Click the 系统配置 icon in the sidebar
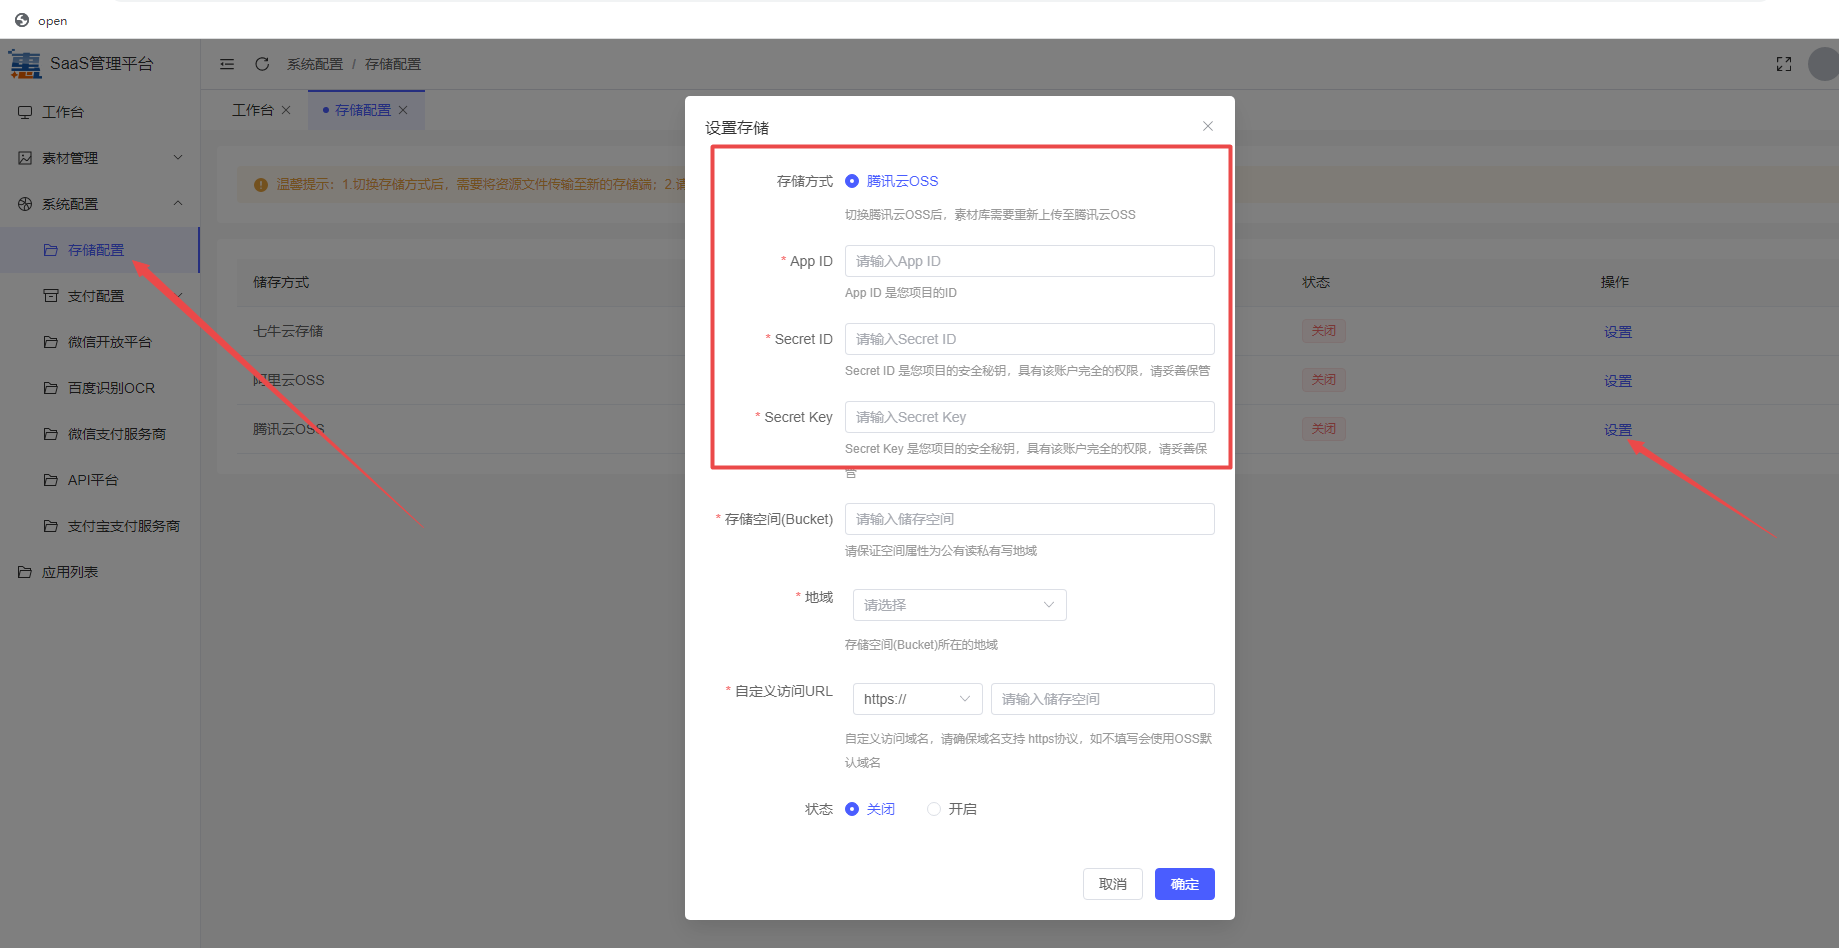1839x948 pixels. [25, 204]
